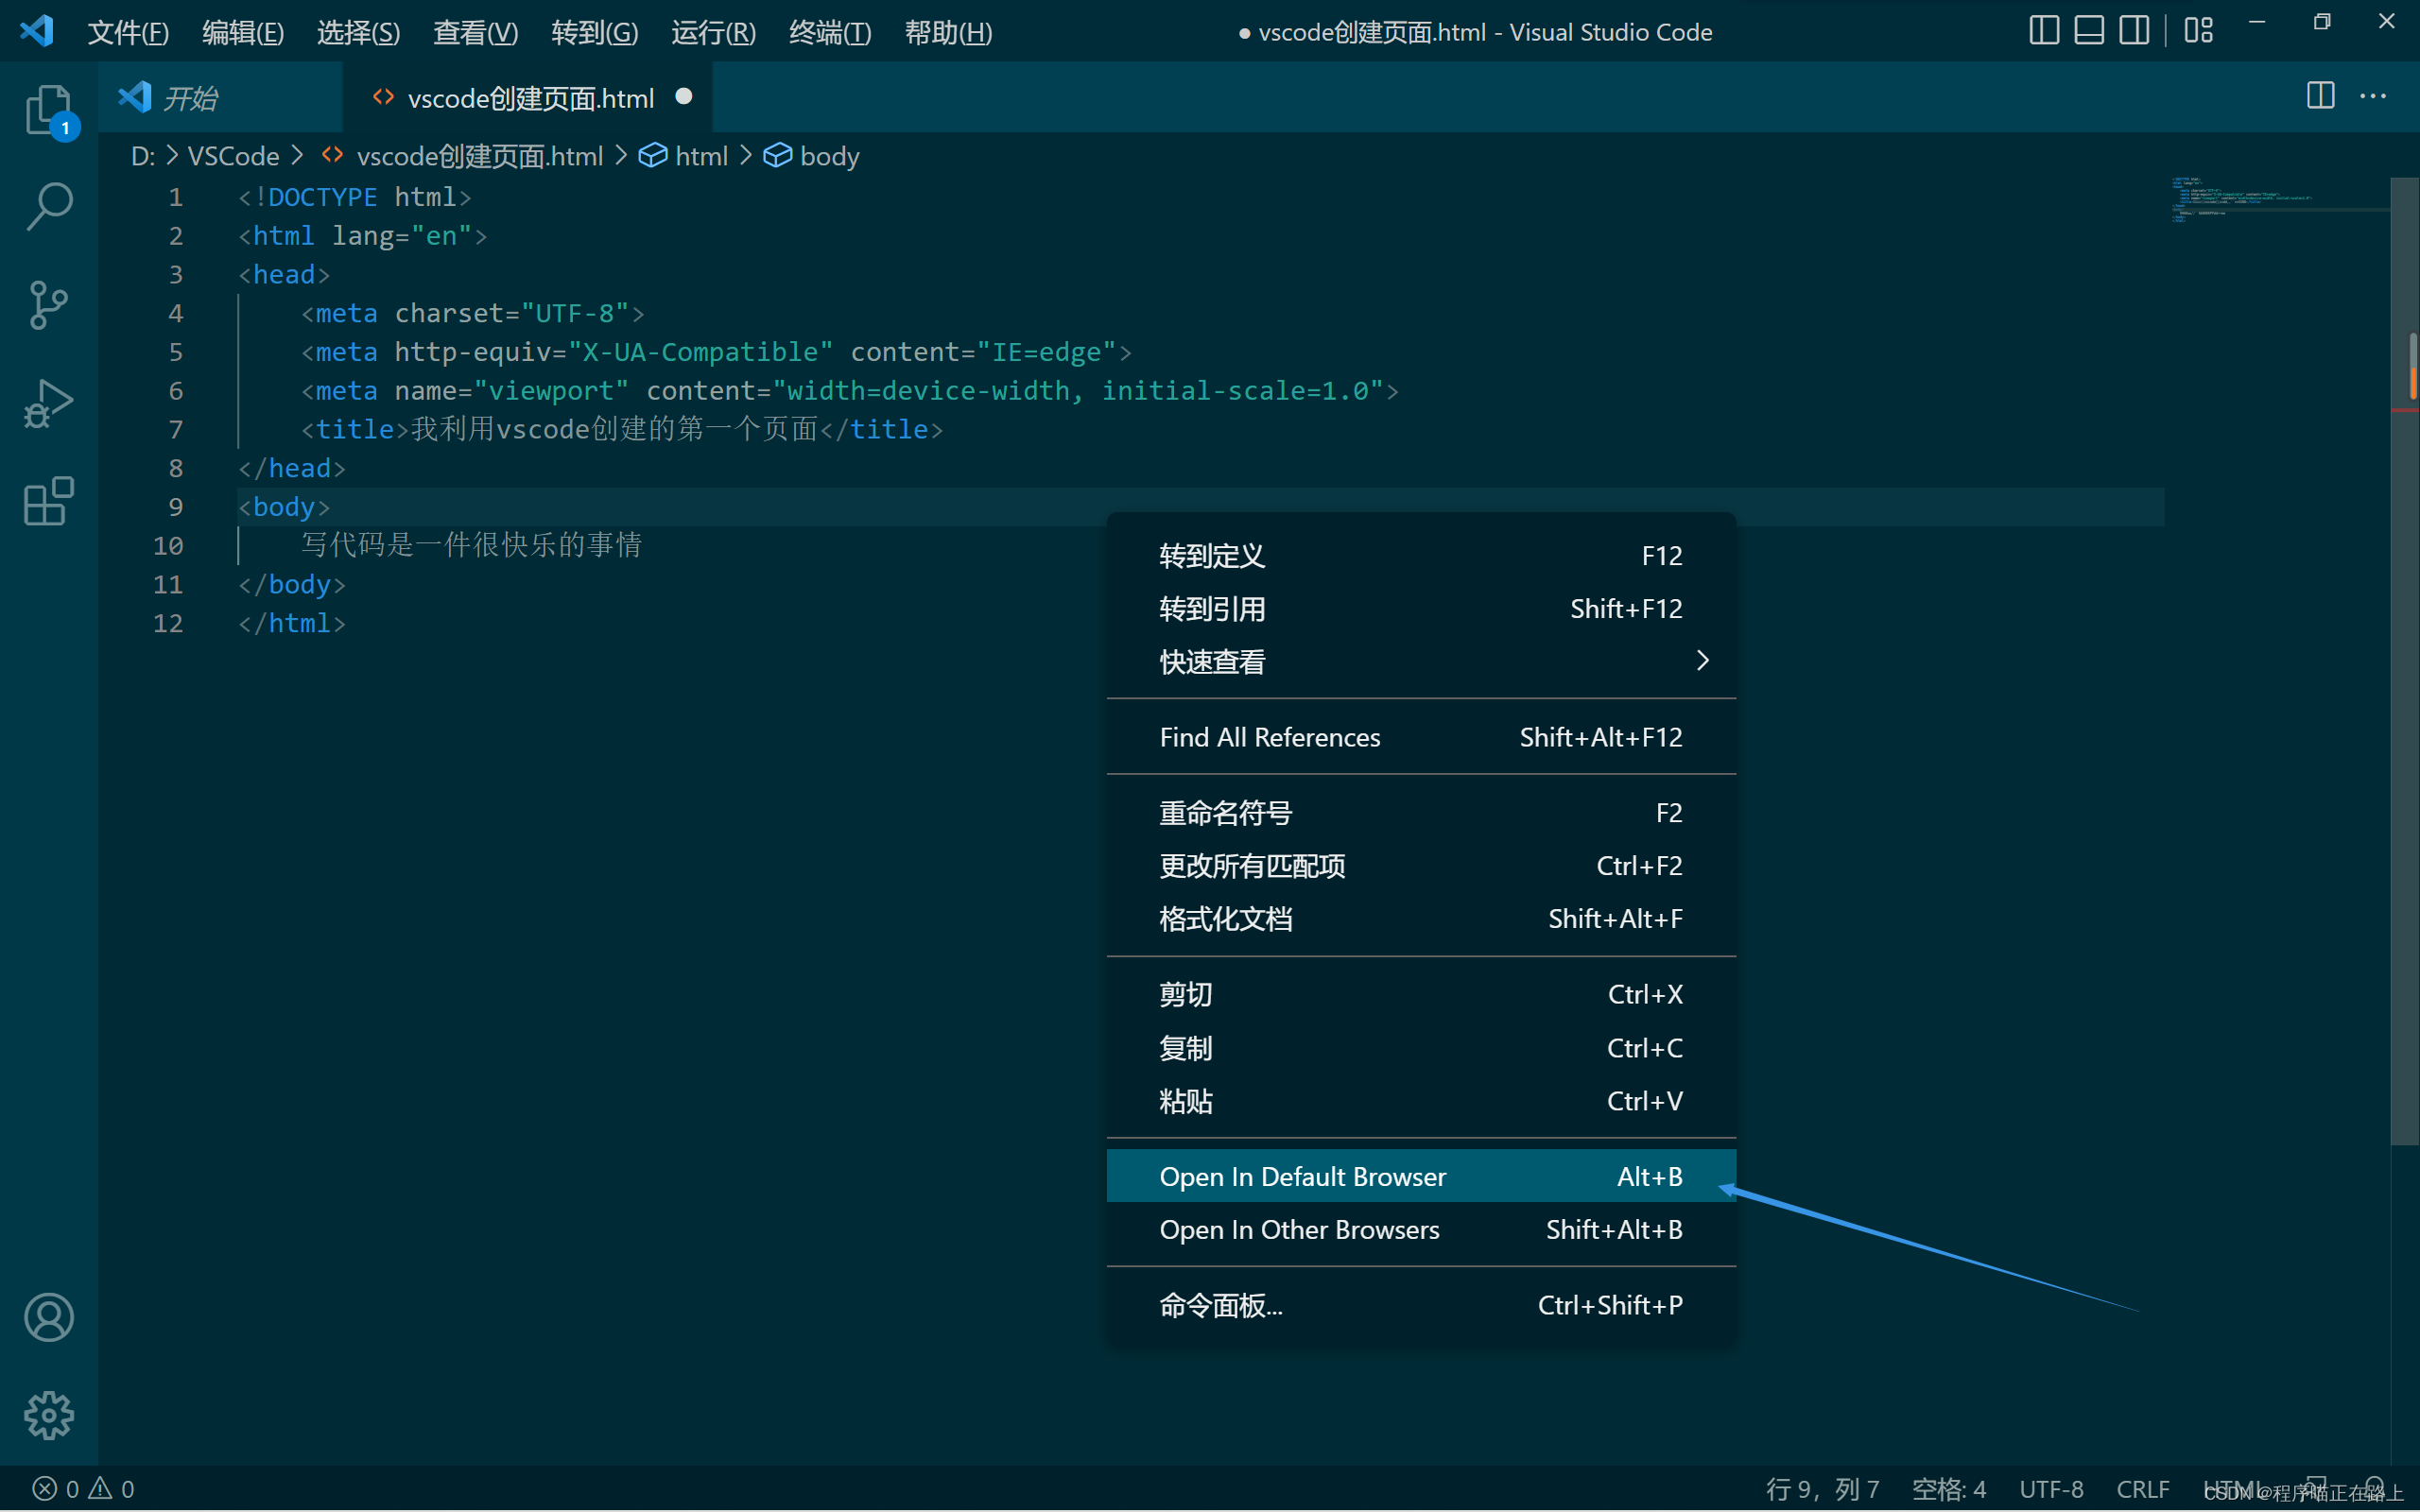Click the vertical editor scrollbar
The height and width of the screenshot is (1512, 2420).
[2404, 660]
